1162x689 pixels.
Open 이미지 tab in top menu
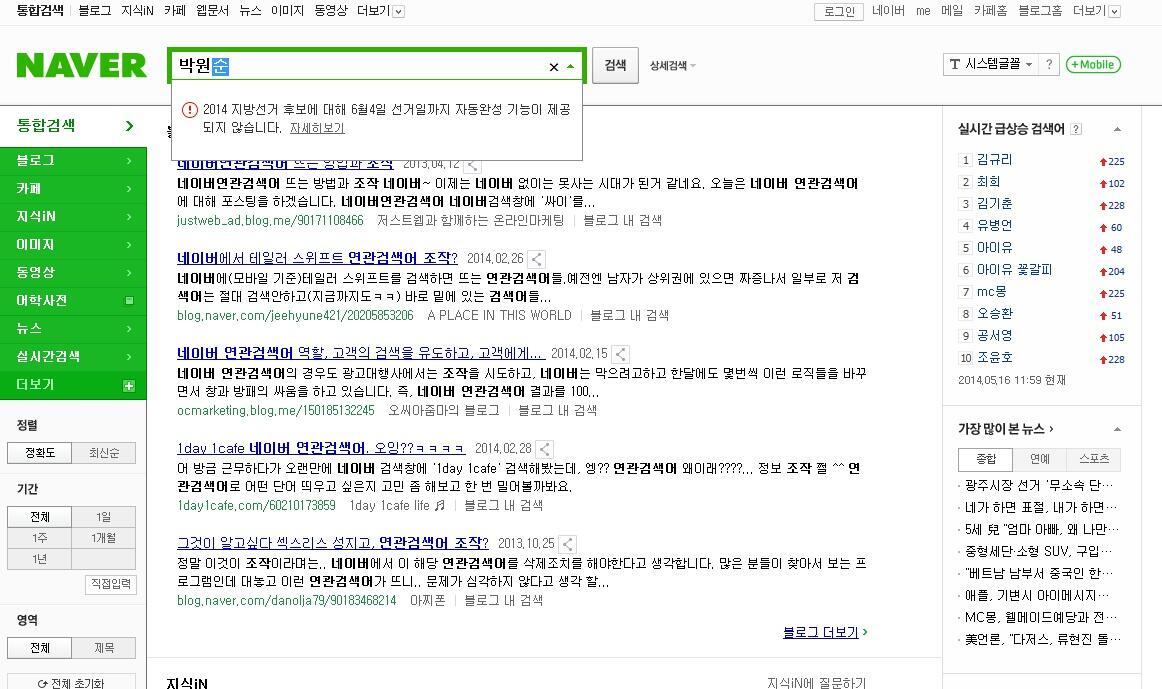point(288,11)
